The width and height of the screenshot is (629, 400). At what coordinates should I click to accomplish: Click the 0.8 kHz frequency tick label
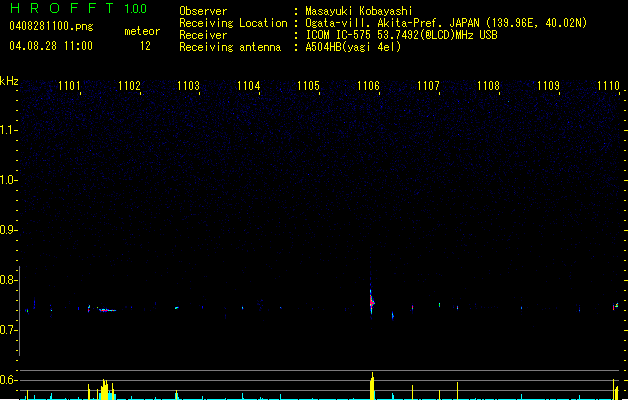pos(8,280)
